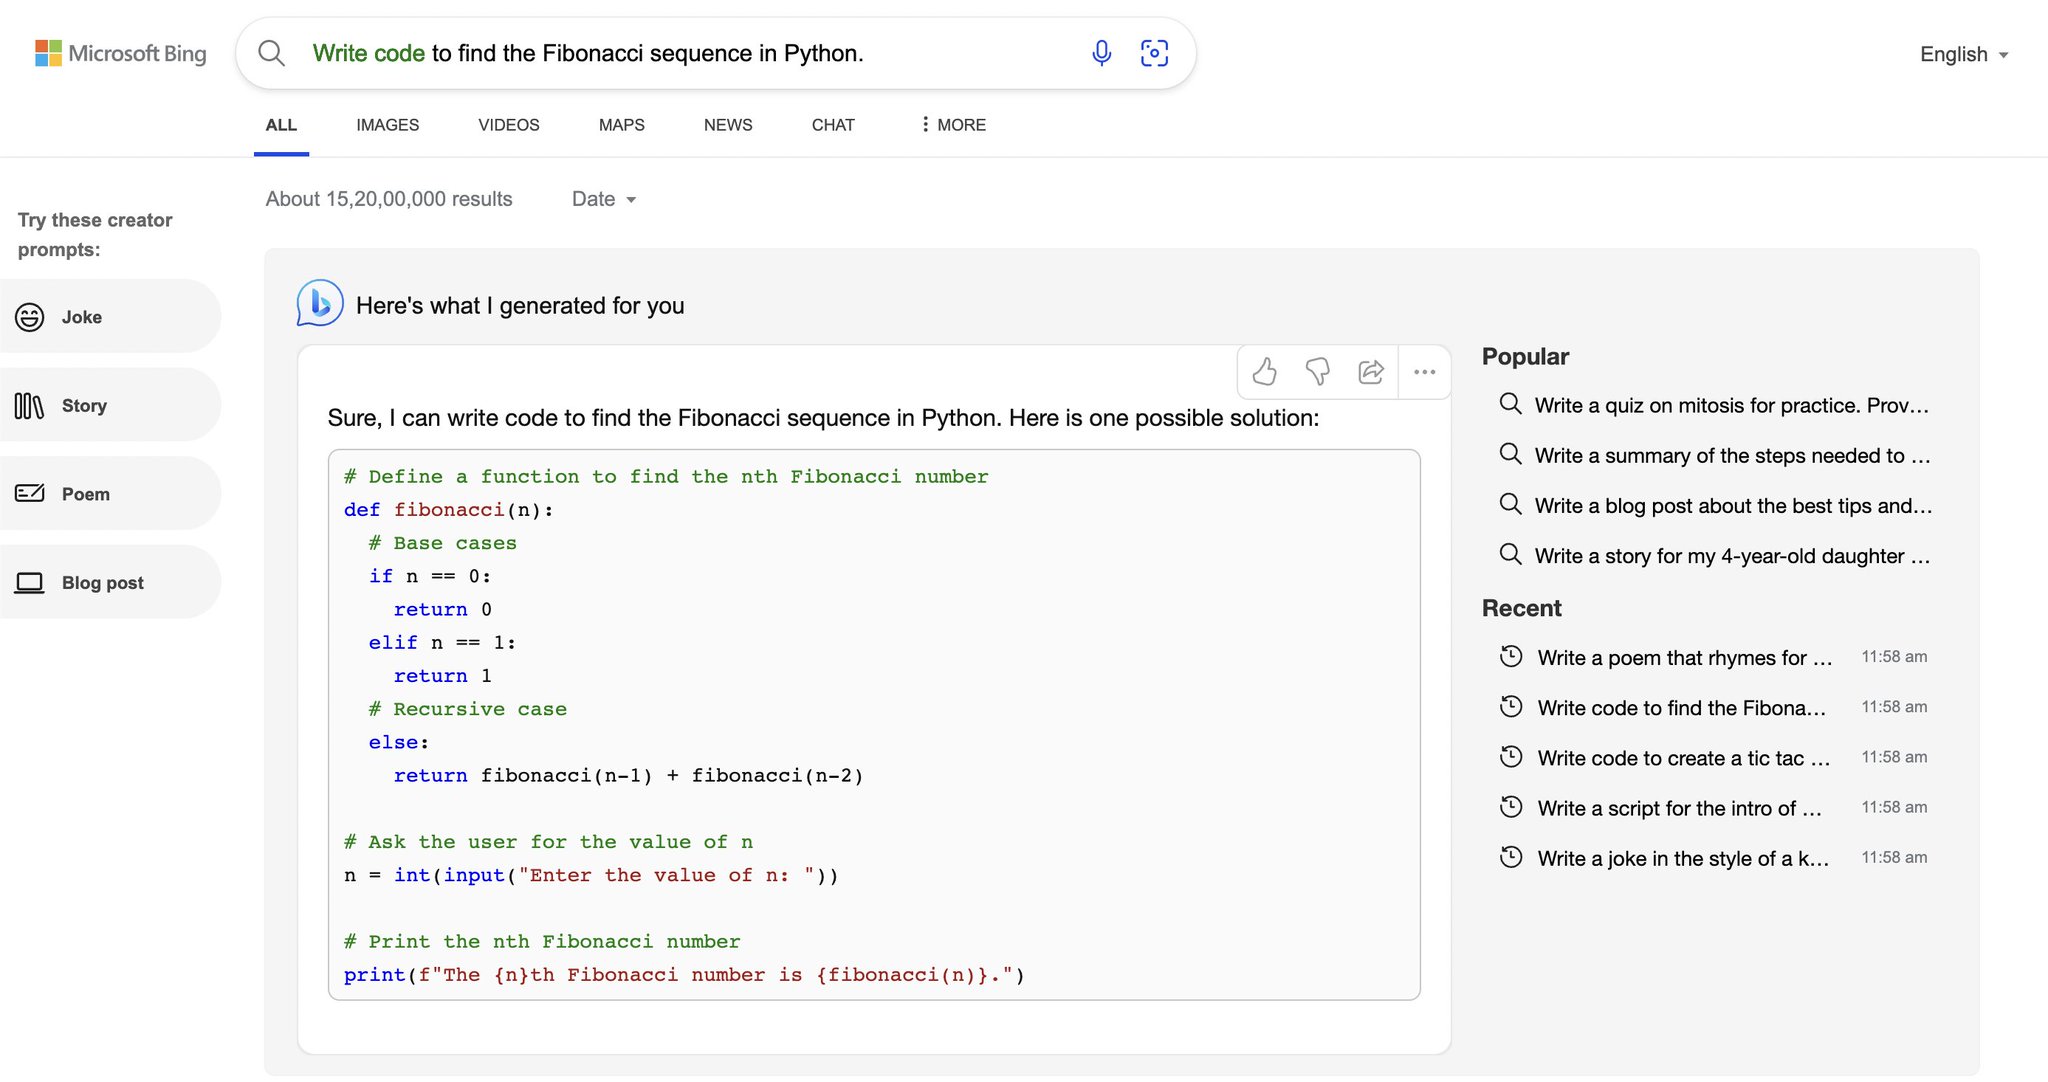Click 'Here's what I generated for you' heading
Screen dimensions: 2048x1082
(520, 305)
